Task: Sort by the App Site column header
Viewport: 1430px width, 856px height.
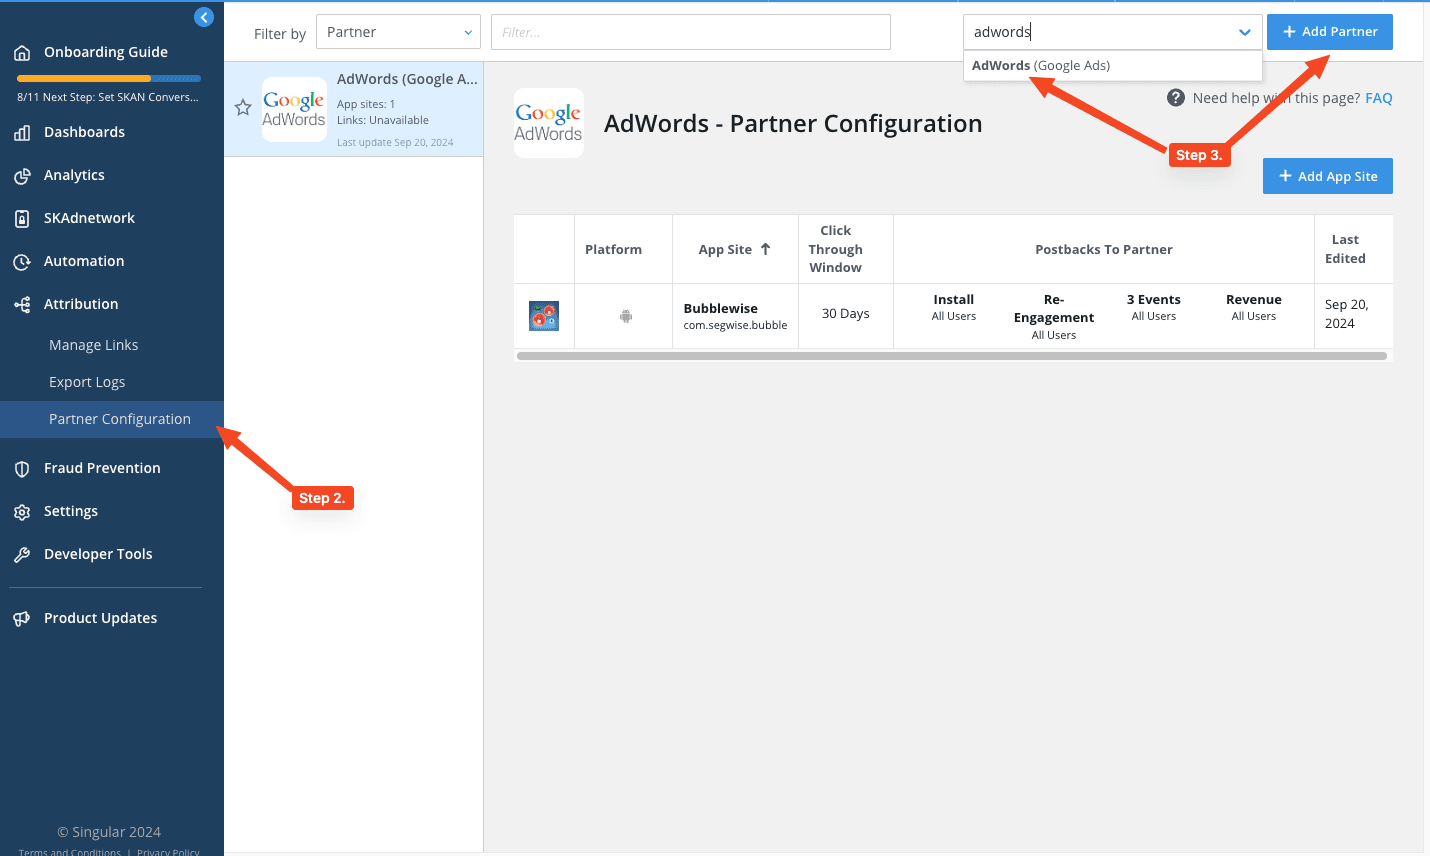Action: coord(734,250)
